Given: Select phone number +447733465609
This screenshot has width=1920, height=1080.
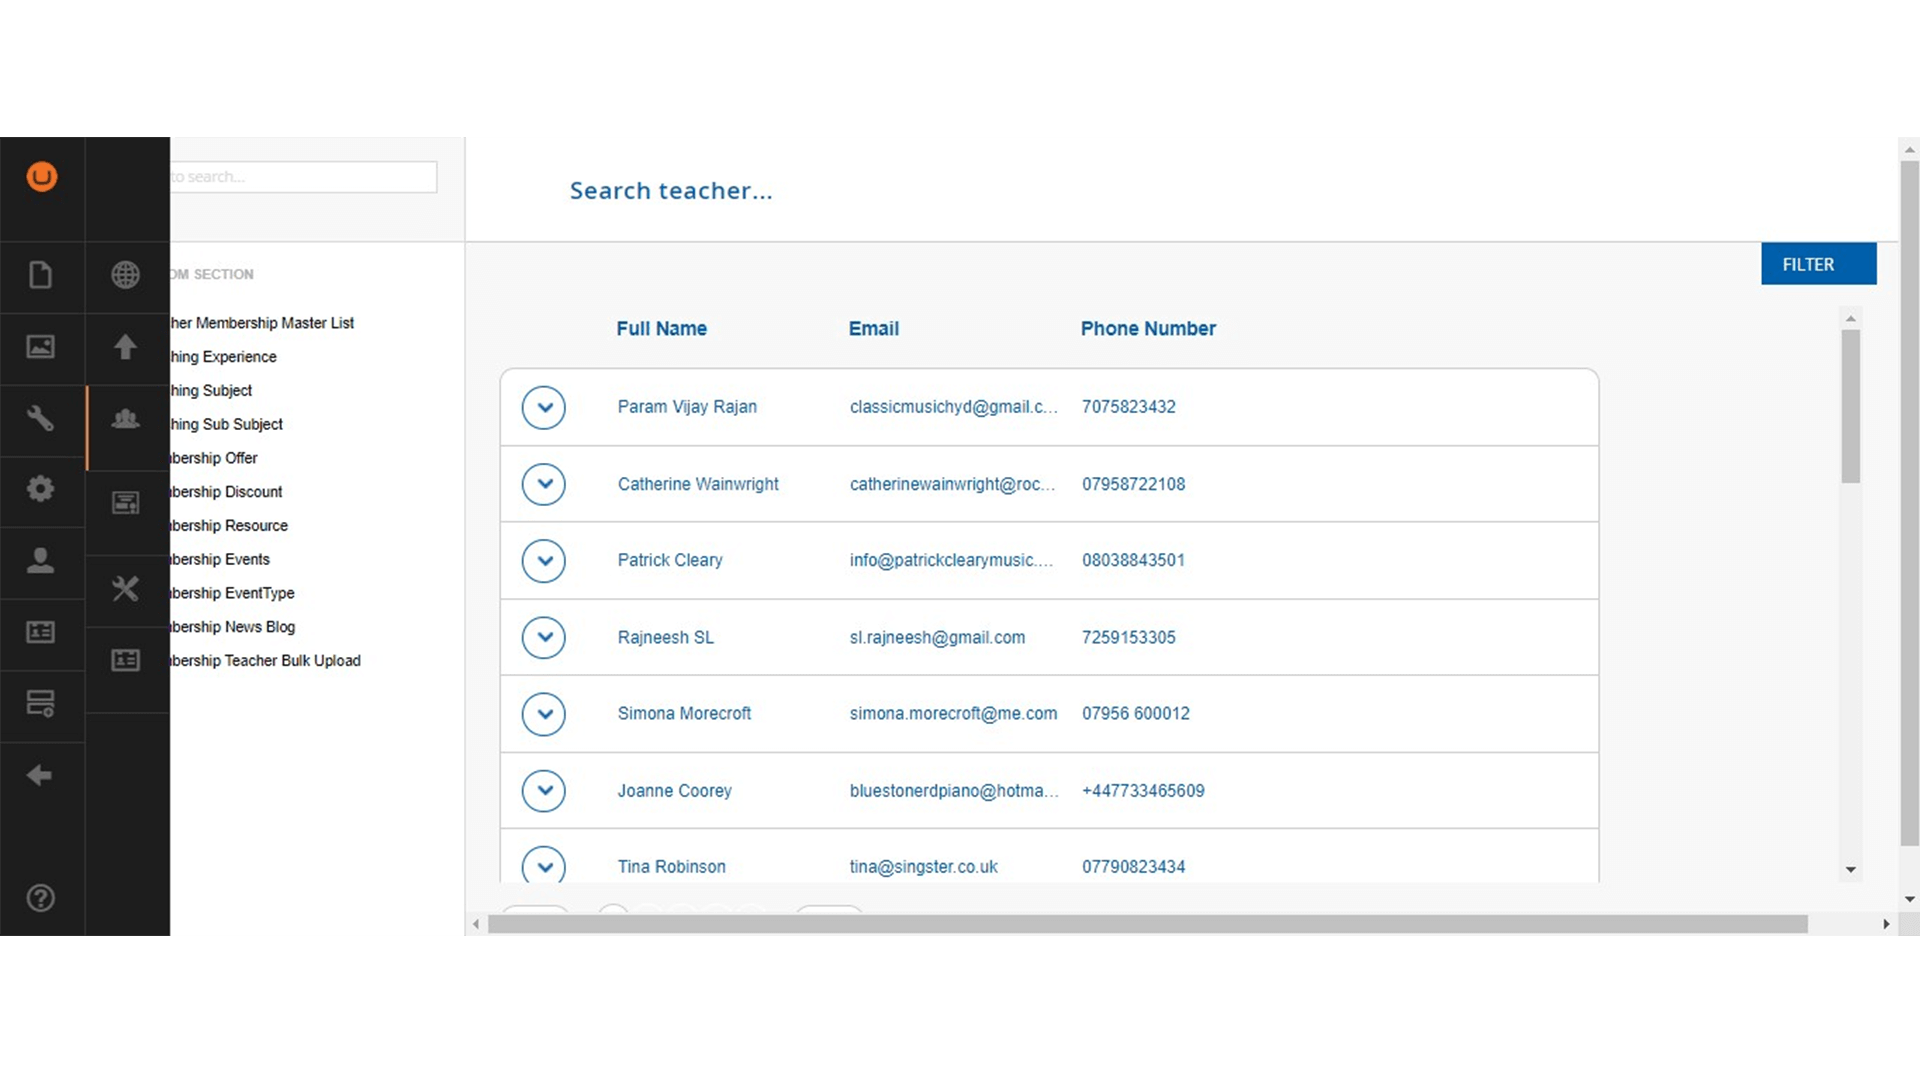Looking at the screenshot, I should click(1143, 791).
